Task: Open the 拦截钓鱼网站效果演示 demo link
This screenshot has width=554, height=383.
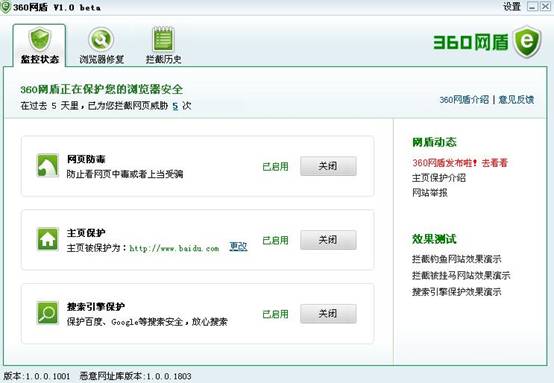Action: [456, 259]
